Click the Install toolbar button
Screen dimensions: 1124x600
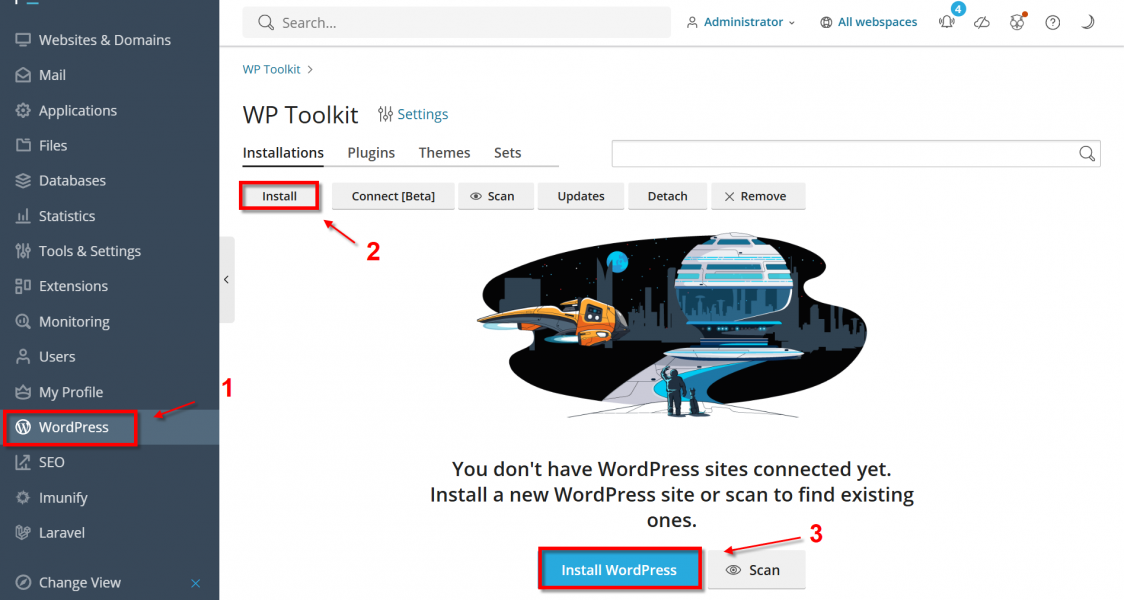click(x=280, y=196)
